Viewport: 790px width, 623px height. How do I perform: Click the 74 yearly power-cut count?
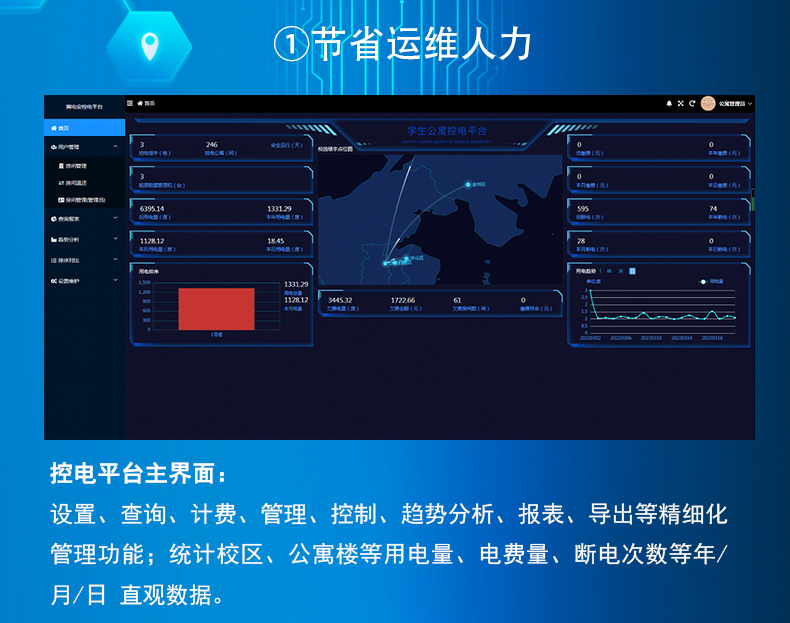tap(713, 209)
